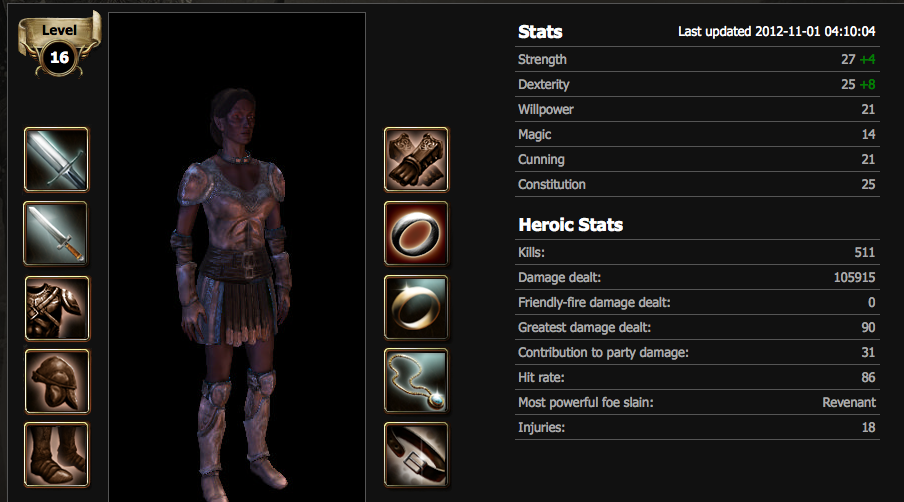Click the boots equipment slot
Viewport: 904px width, 502px height.
57,455
